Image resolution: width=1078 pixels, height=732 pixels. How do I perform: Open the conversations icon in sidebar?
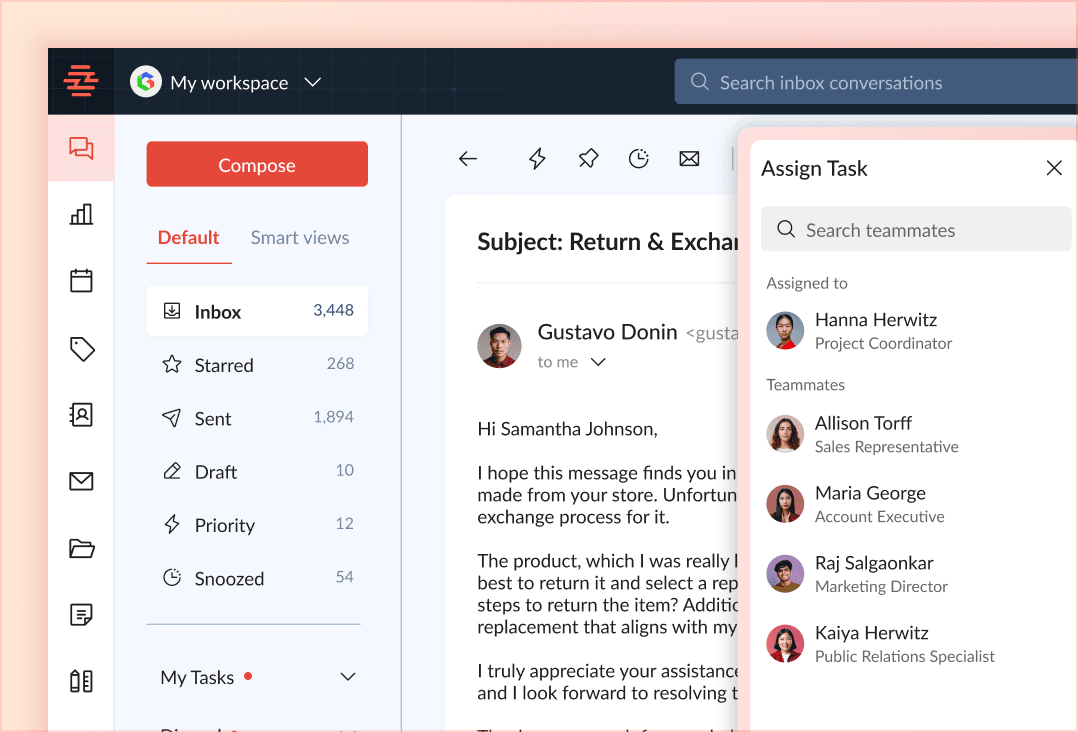81,148
